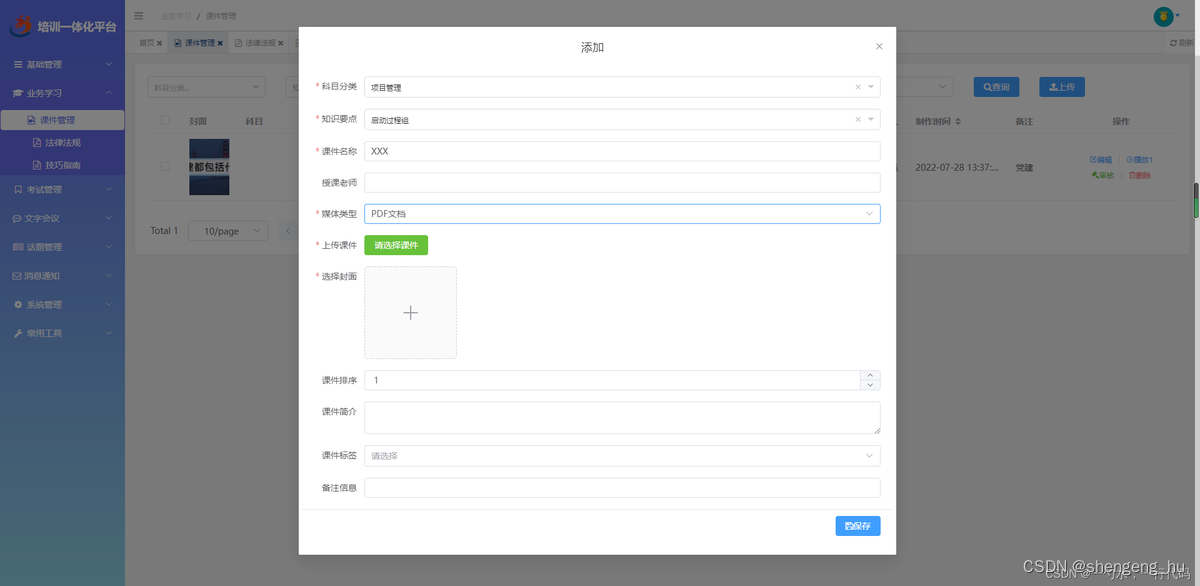This screenshot has height=586, width=1200.
Task: Expand the 考试管理 sidebar menu
Action: (x=62, y=189)
